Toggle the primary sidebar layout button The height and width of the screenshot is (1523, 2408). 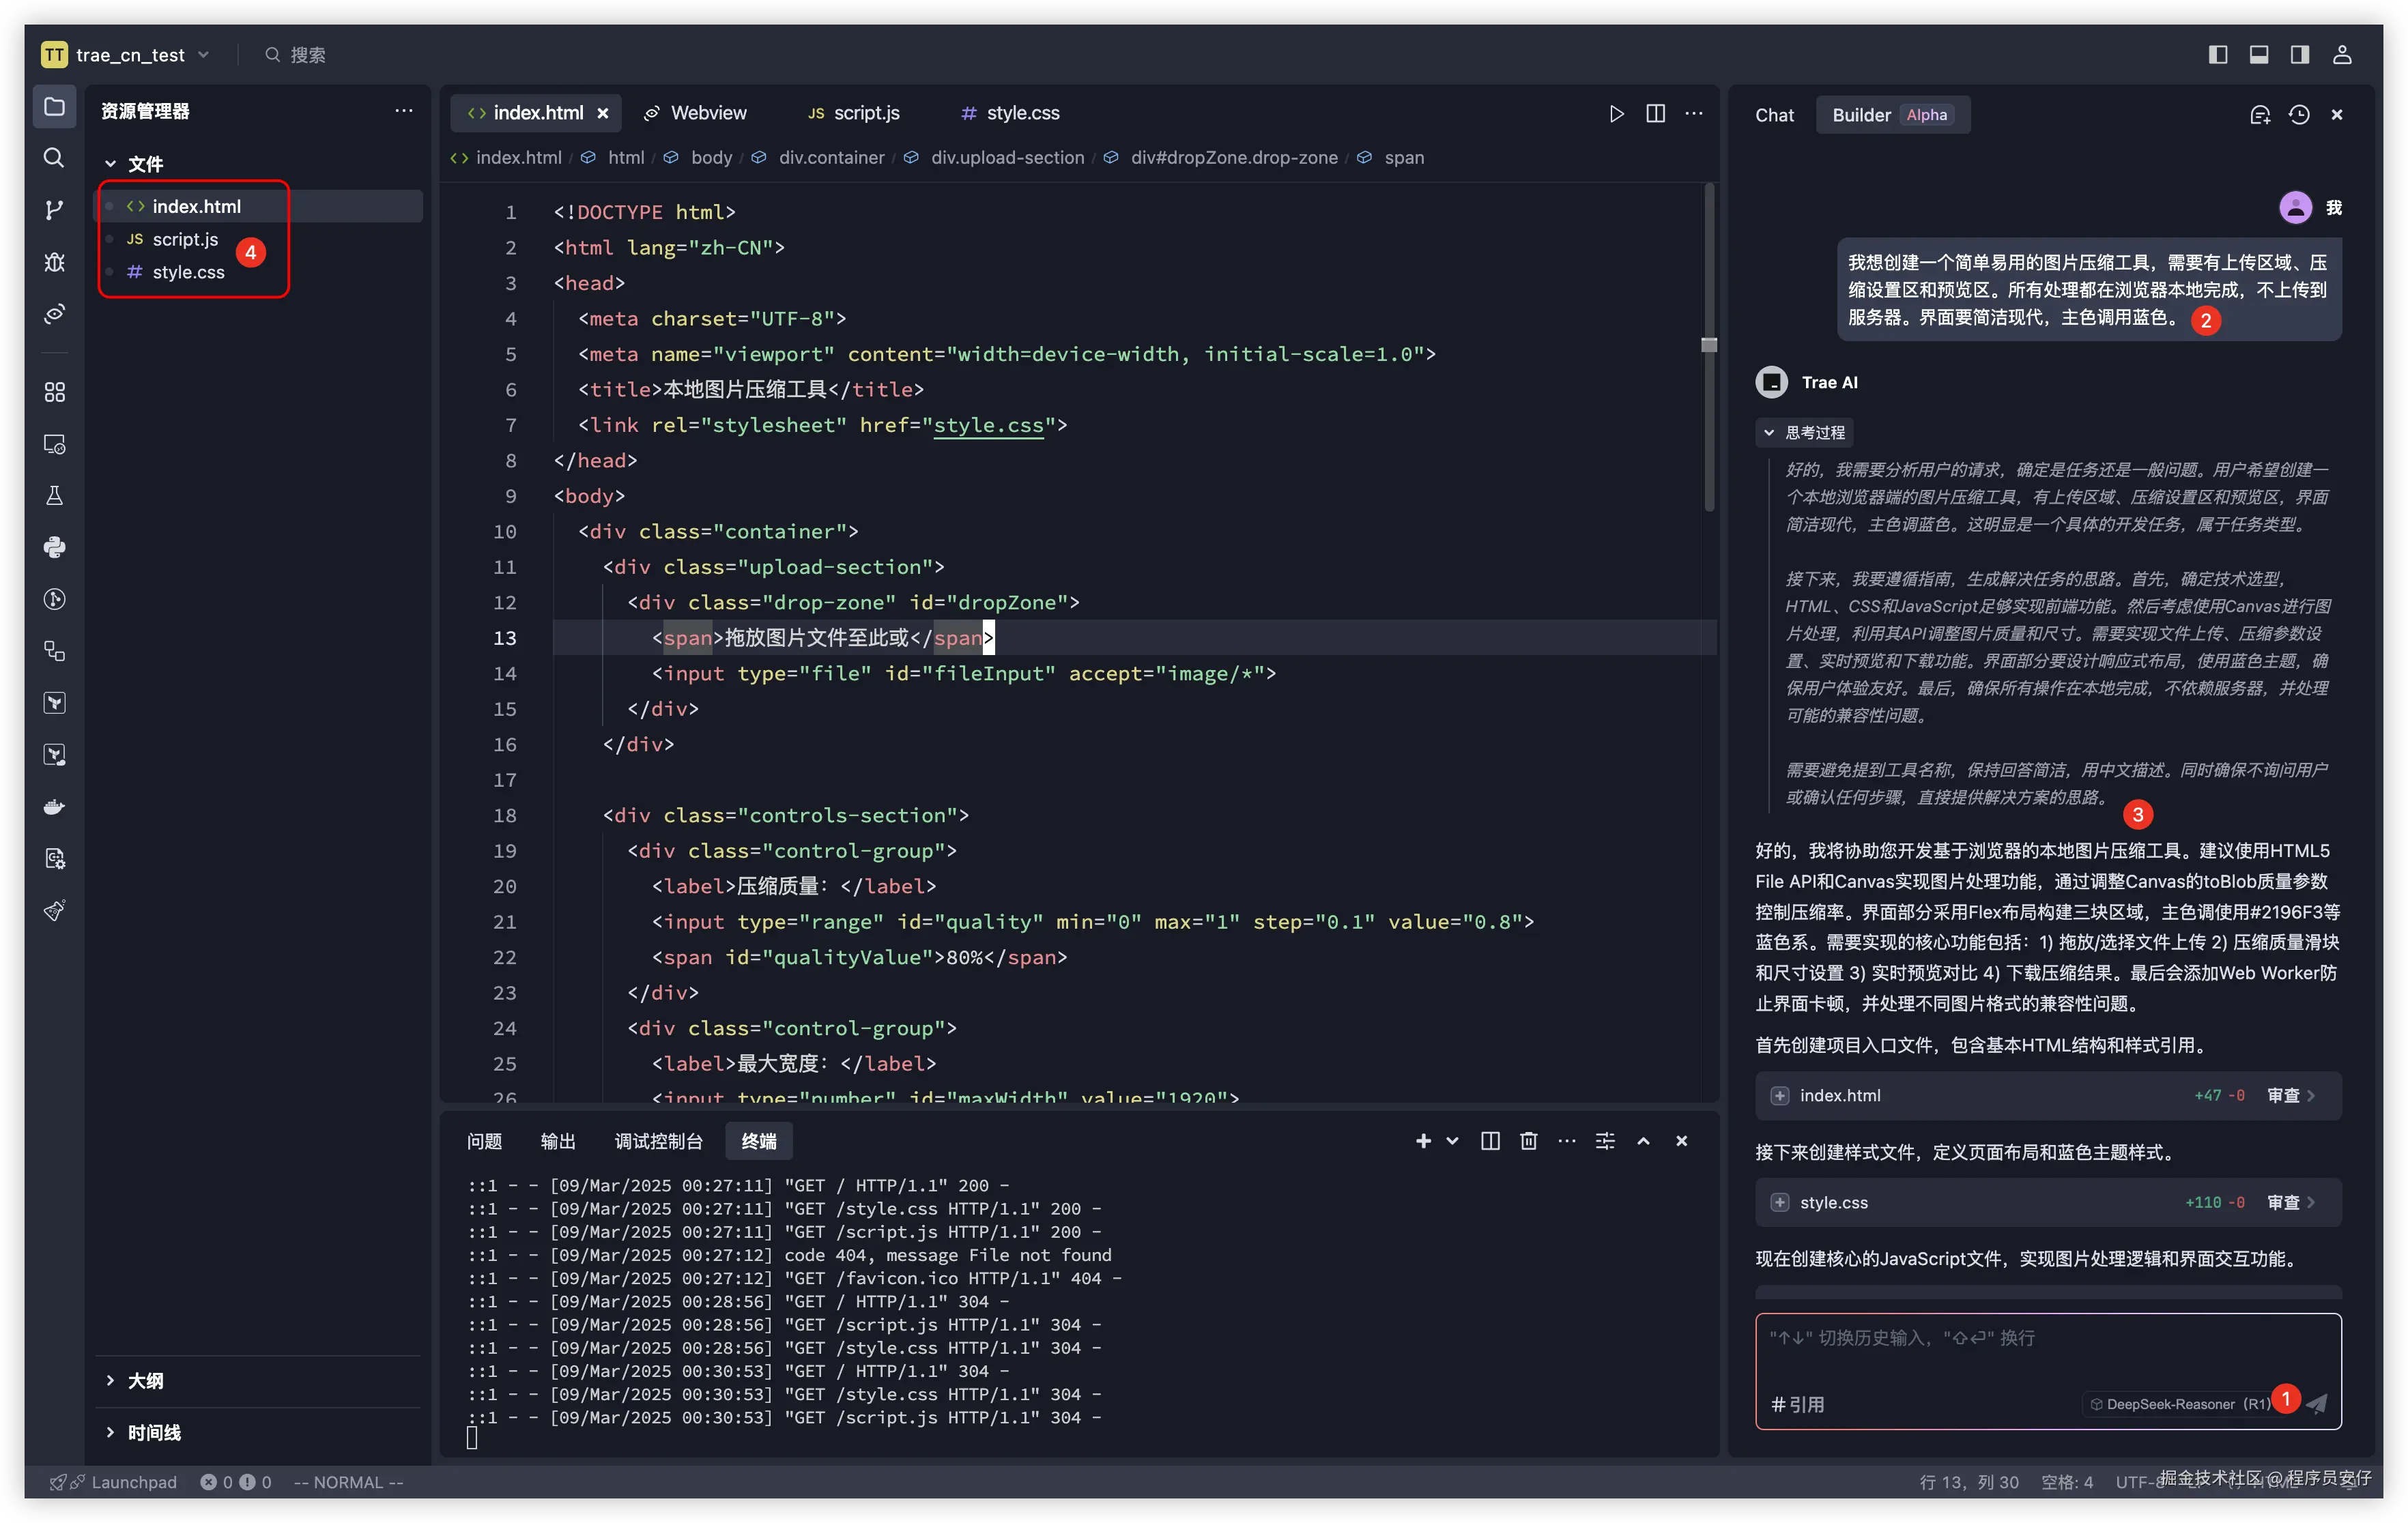point(2217,55)
